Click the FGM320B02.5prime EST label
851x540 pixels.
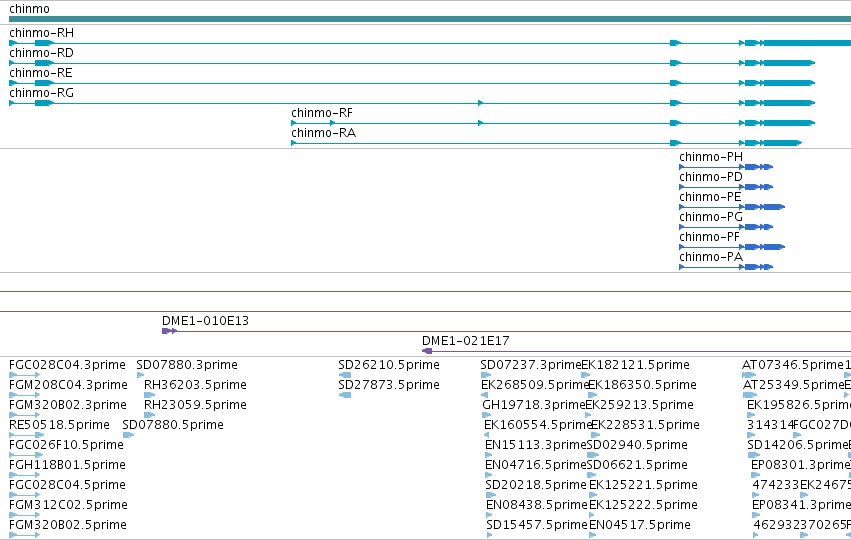pyautogui.click(x=68, y=526)
